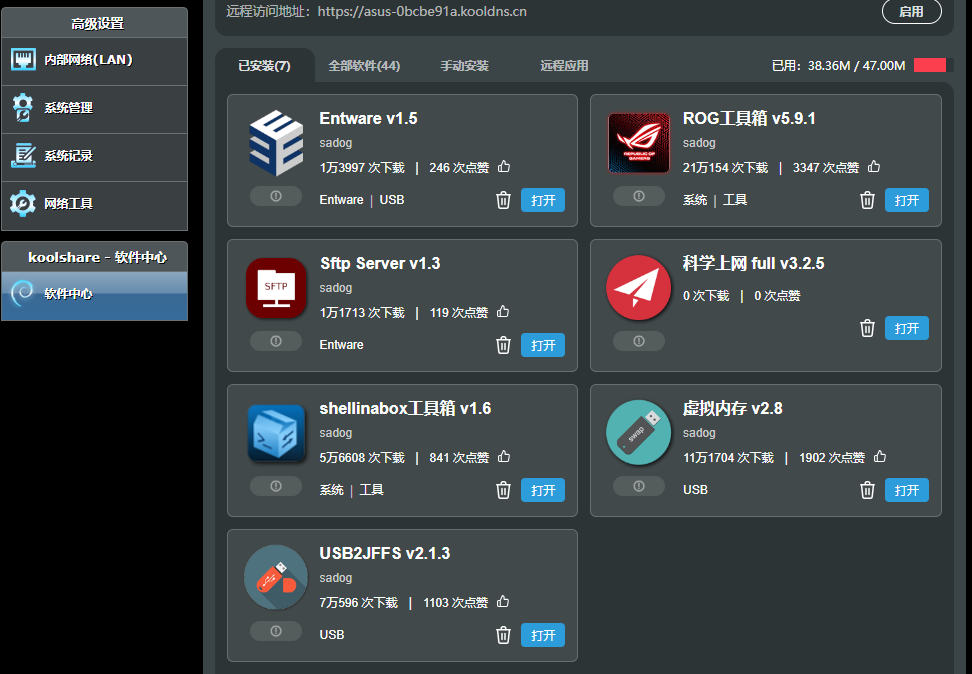Open shellinabox工具箱 with its 打开 button
The height and width of the screenshot is (674, 972).
(x=542, y=490)
